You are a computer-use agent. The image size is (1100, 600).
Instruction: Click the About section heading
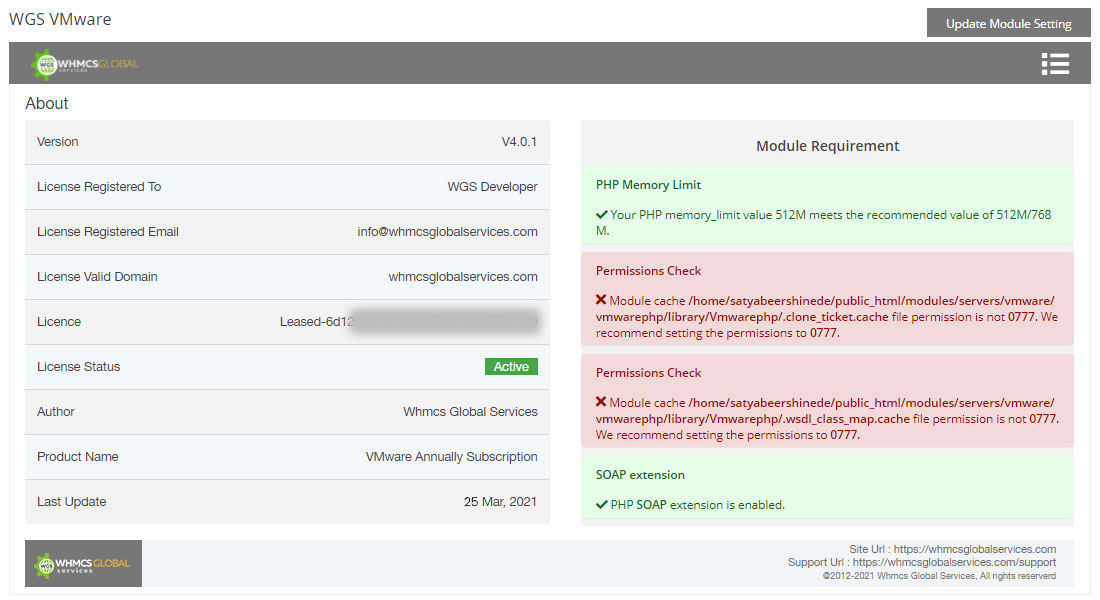click(x=47, y=104)
